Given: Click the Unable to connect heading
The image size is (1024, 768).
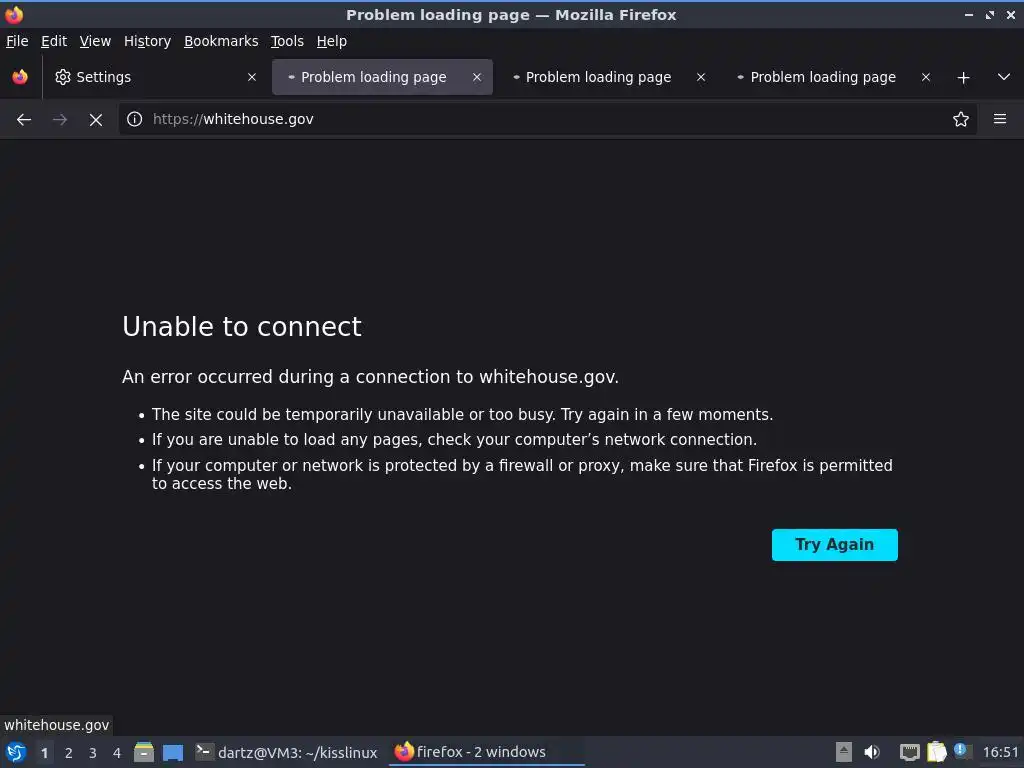Looking at the screenshot, I should pos(242,327).
